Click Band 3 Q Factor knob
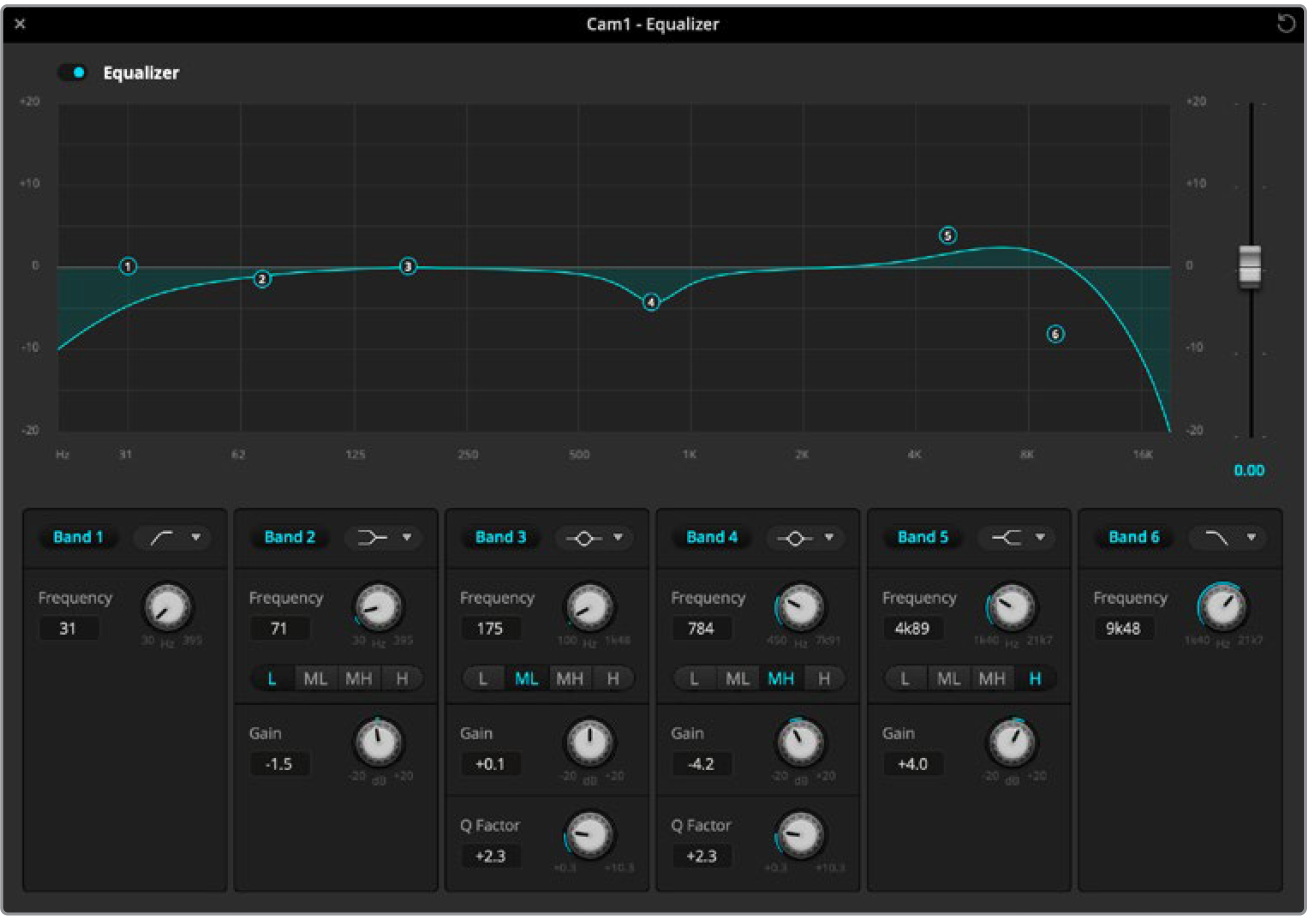The width and height of the screenshot is (1308, 921). point(590,834)
